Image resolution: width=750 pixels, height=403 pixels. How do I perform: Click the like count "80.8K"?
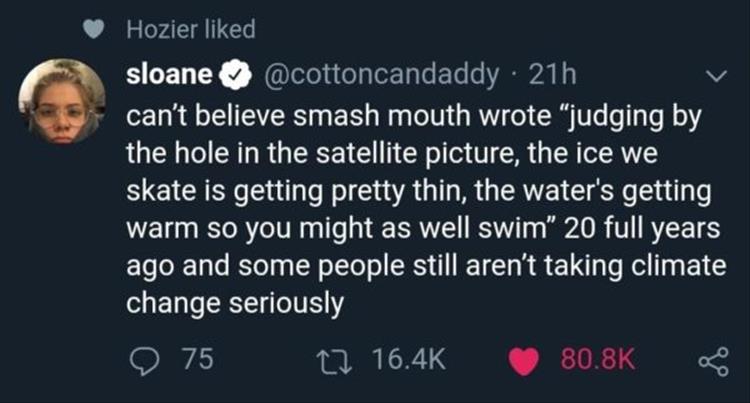pyautogui.click(x=596, y=359)
